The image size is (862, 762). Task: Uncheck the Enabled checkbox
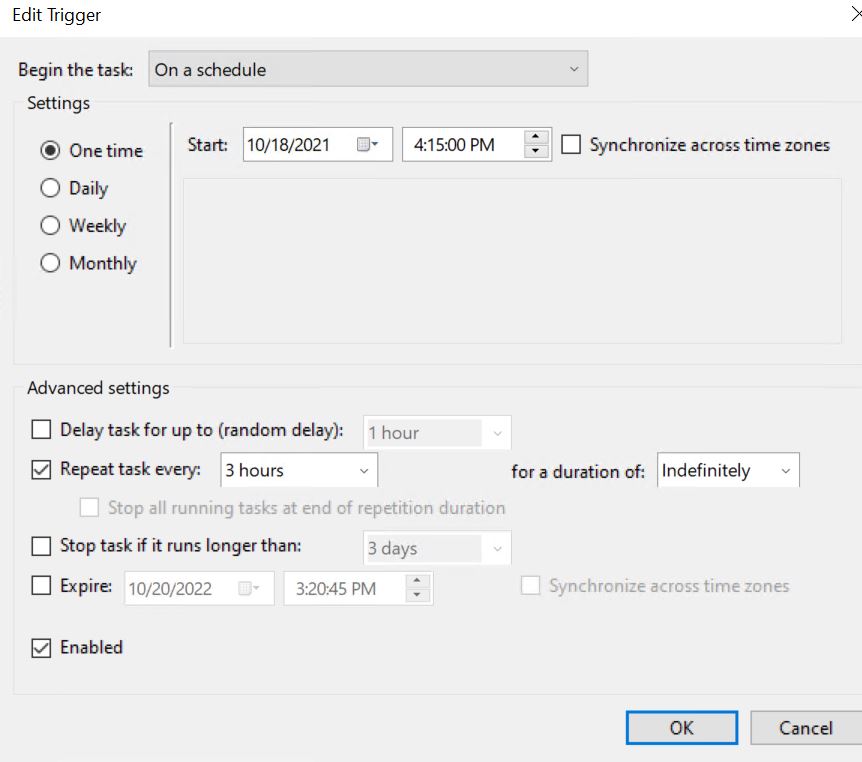coord(41,648)
